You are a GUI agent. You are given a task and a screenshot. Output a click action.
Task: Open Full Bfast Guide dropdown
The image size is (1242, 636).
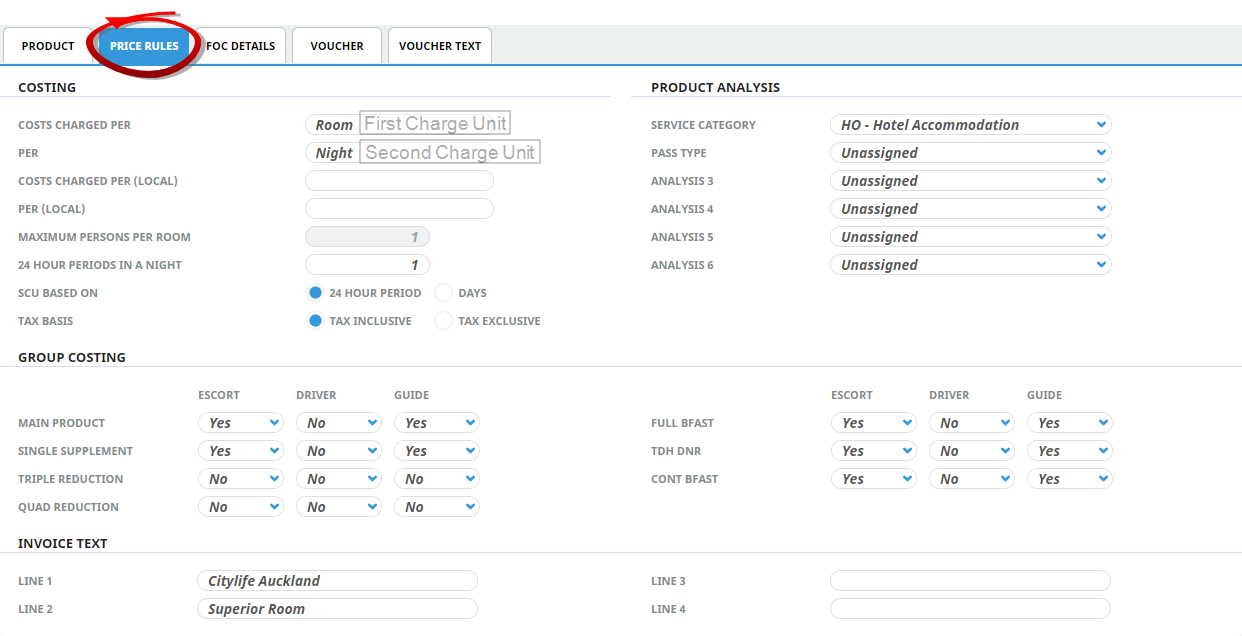tap(1069, 423)
